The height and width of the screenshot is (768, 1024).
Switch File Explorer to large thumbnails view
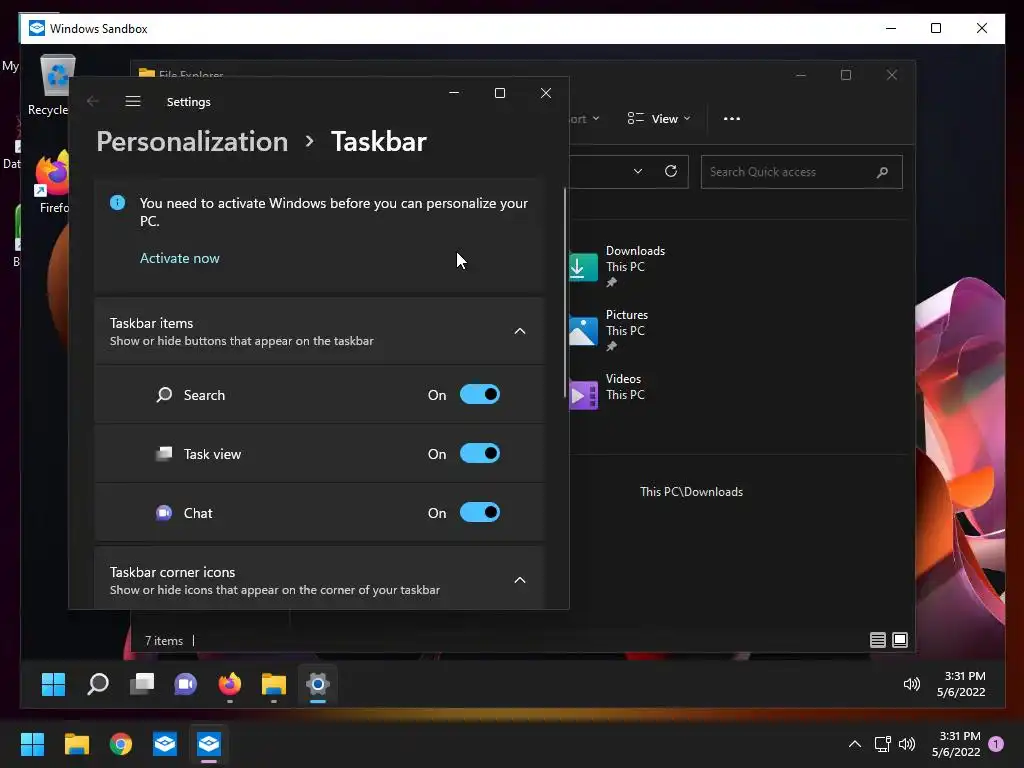pos(900,640)
